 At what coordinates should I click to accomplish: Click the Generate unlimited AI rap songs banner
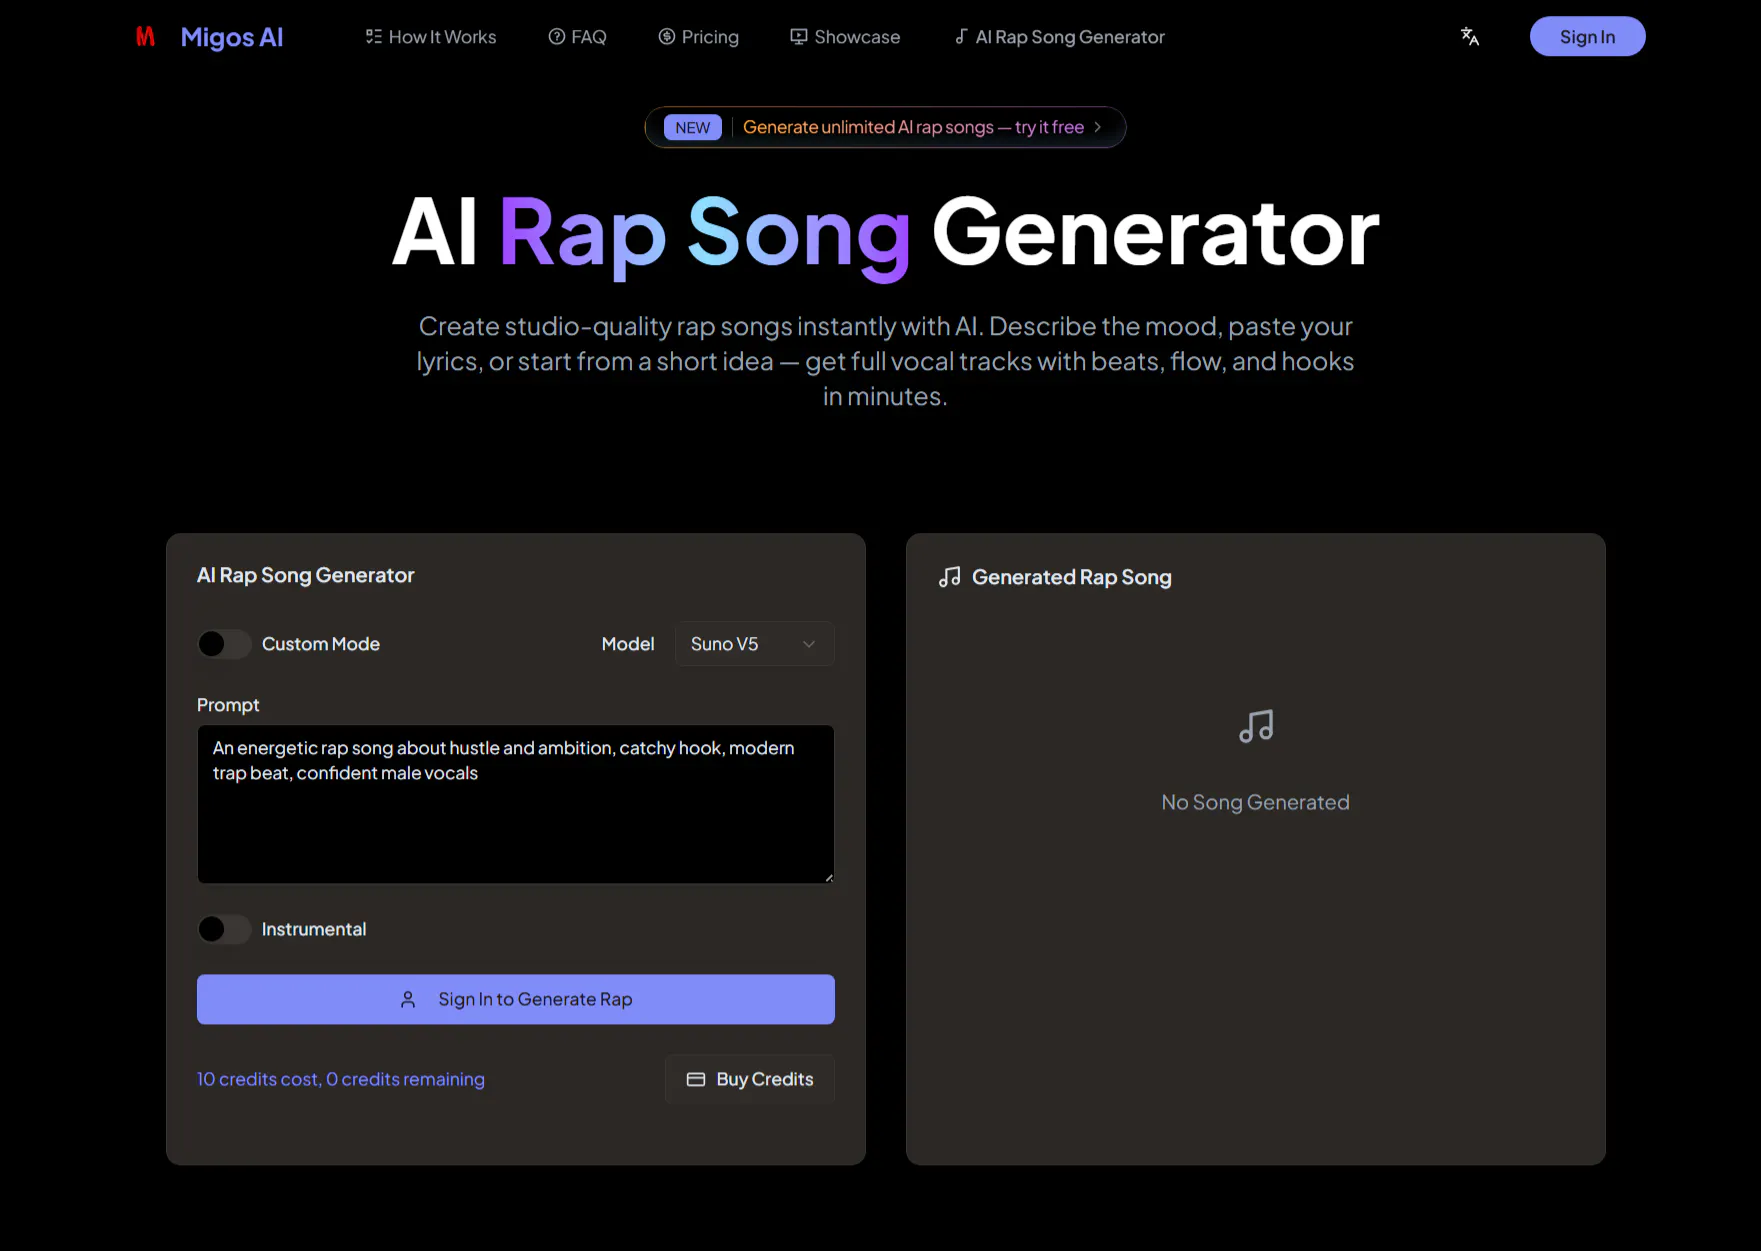[x=886, y=127]
